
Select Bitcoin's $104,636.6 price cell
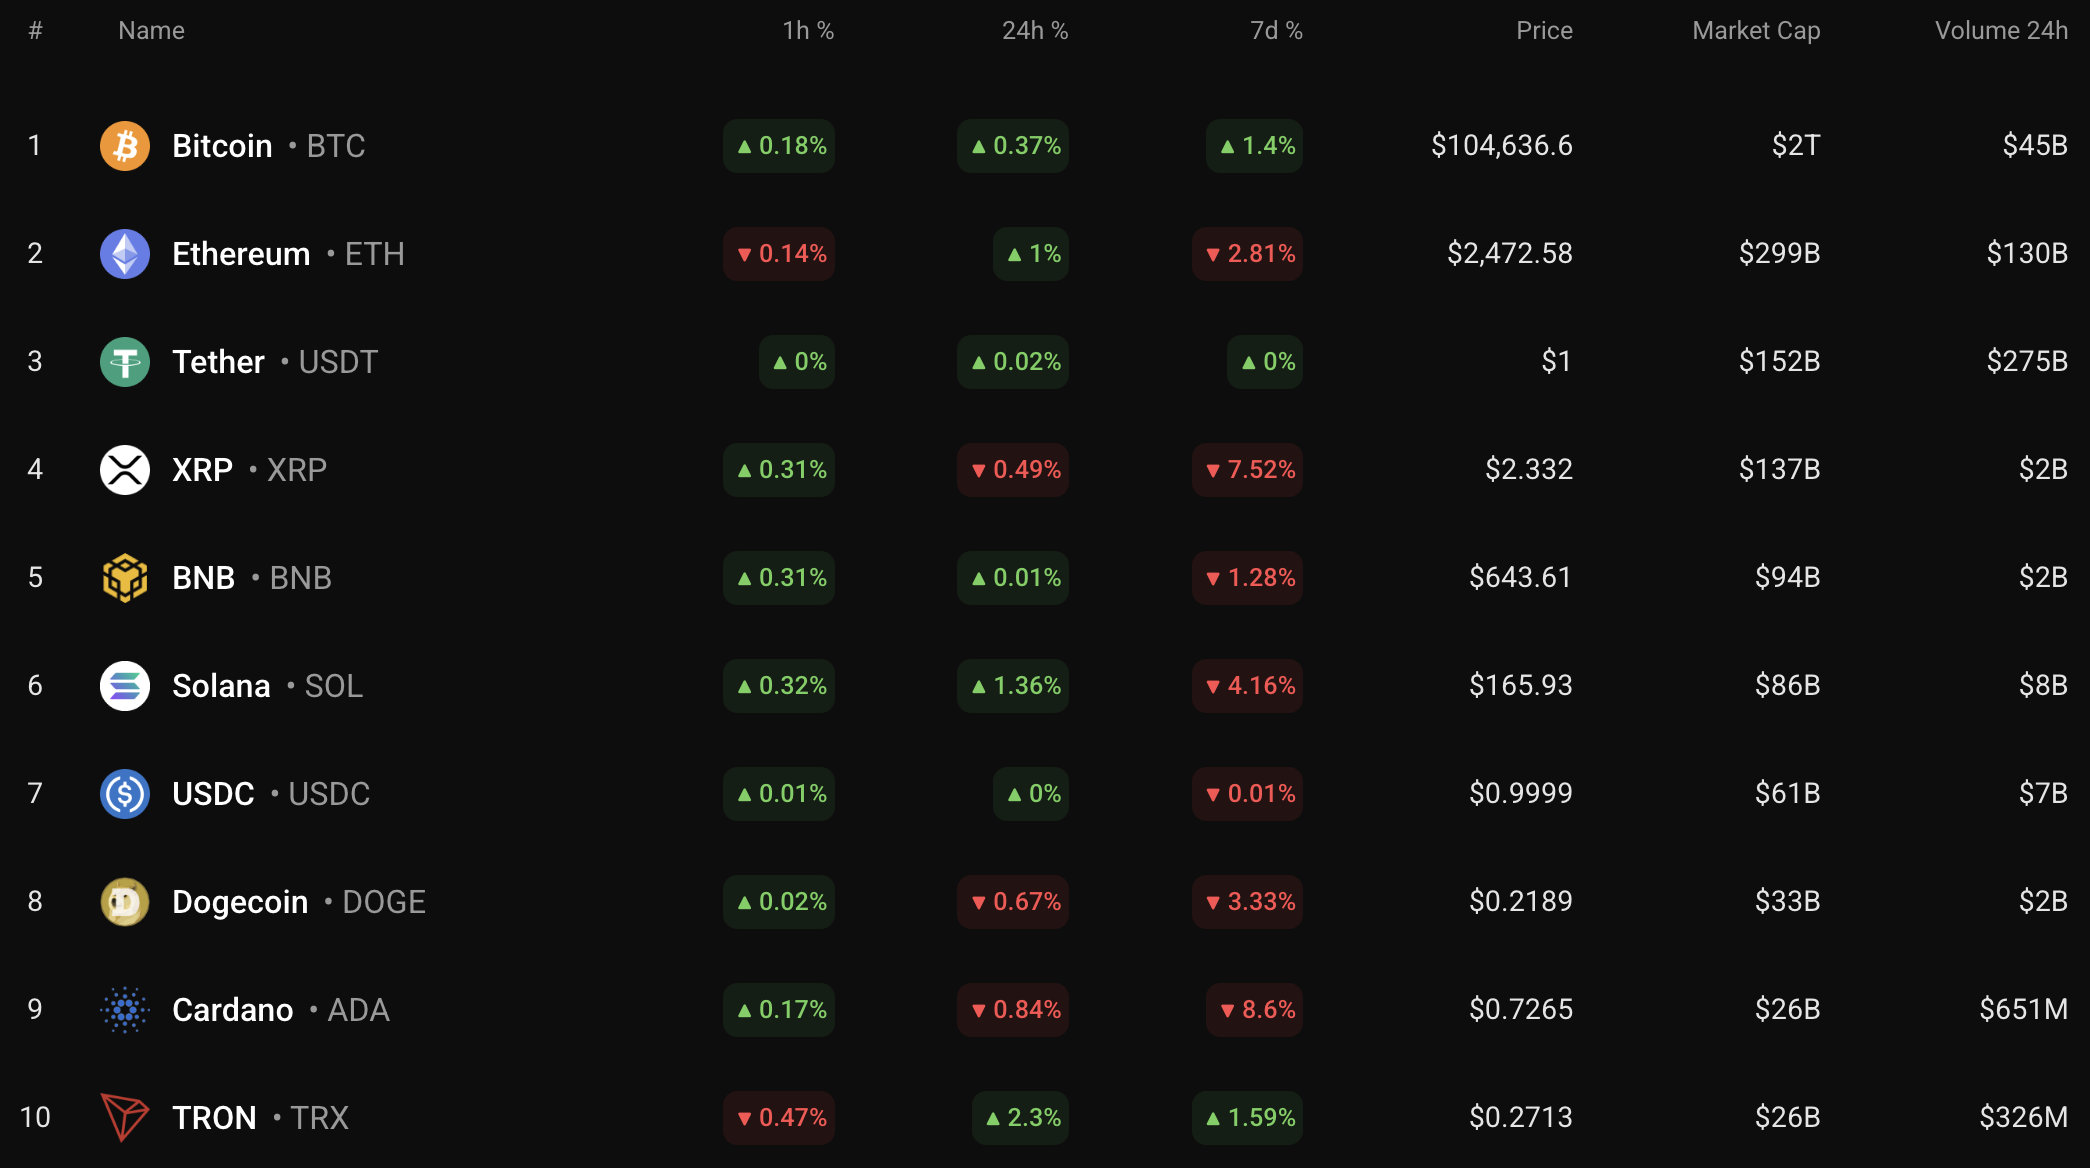[x=1501, y=146]
